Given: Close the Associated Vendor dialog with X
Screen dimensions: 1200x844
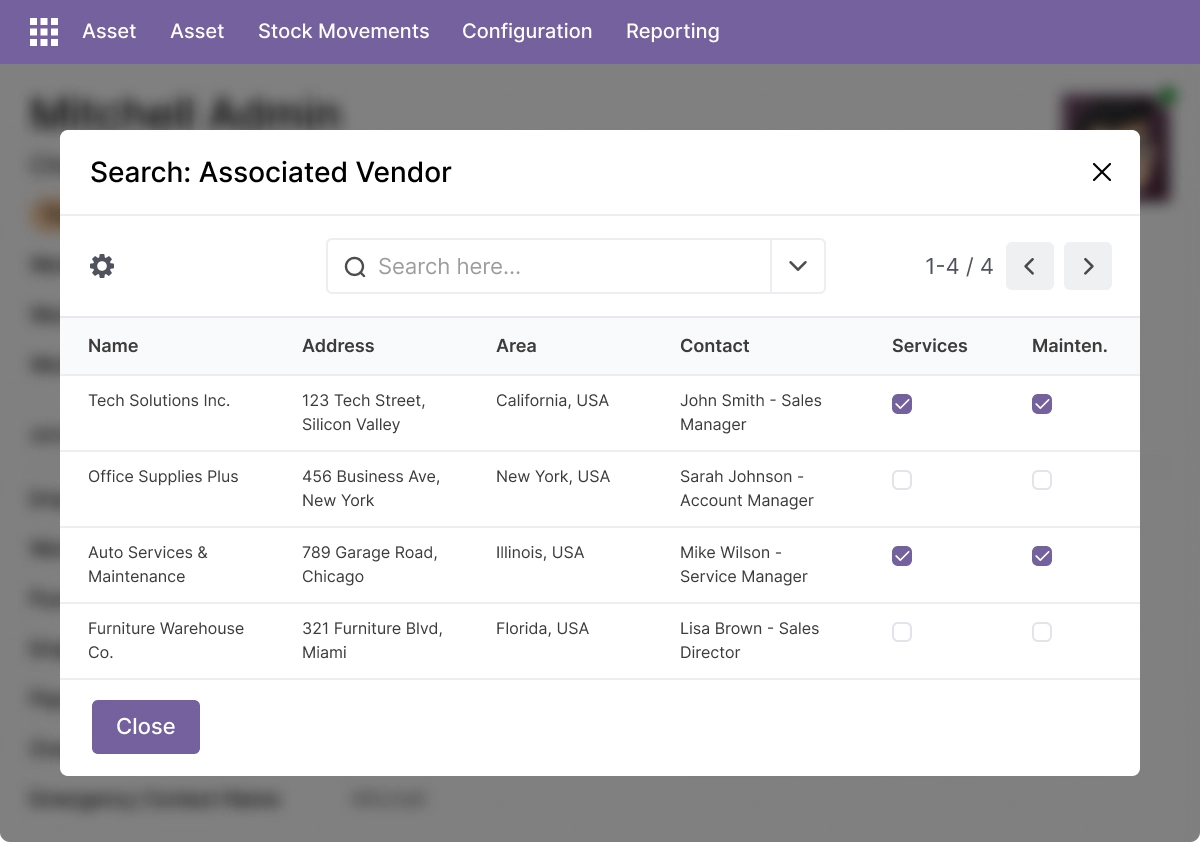Looking at the screenshot, I should click(1102, 172).
